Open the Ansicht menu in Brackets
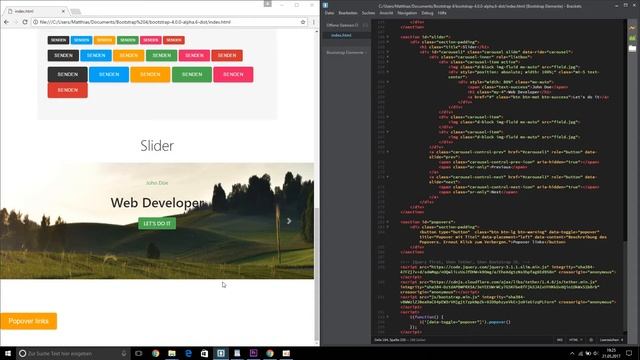This screenshot has width=640, height=360. (x=386, y=13)
